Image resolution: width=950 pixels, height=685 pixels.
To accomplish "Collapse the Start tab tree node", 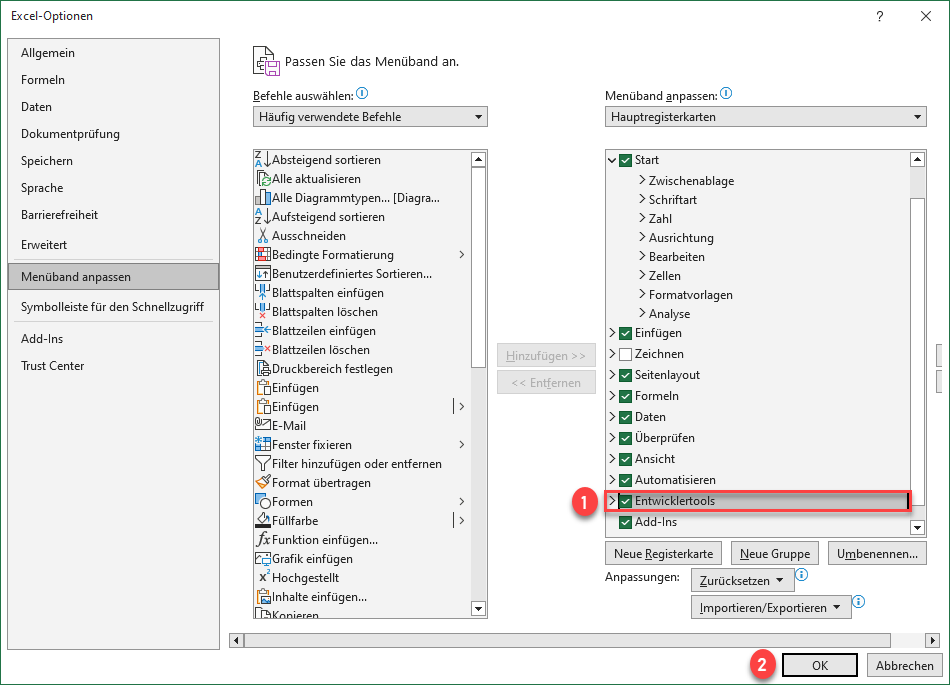I will click(x=612, y=160).
